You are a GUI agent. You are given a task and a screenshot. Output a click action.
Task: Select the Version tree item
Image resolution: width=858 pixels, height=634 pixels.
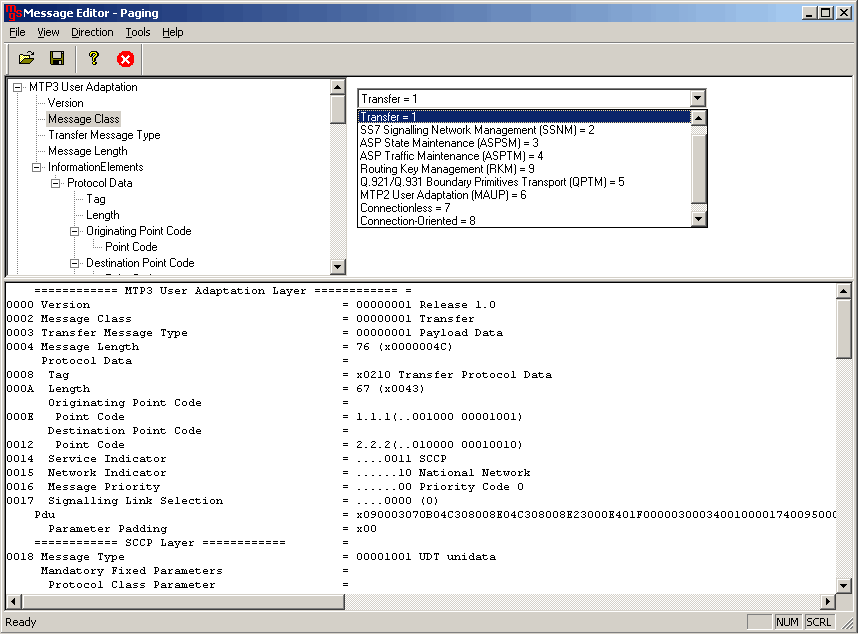point(66,102)
